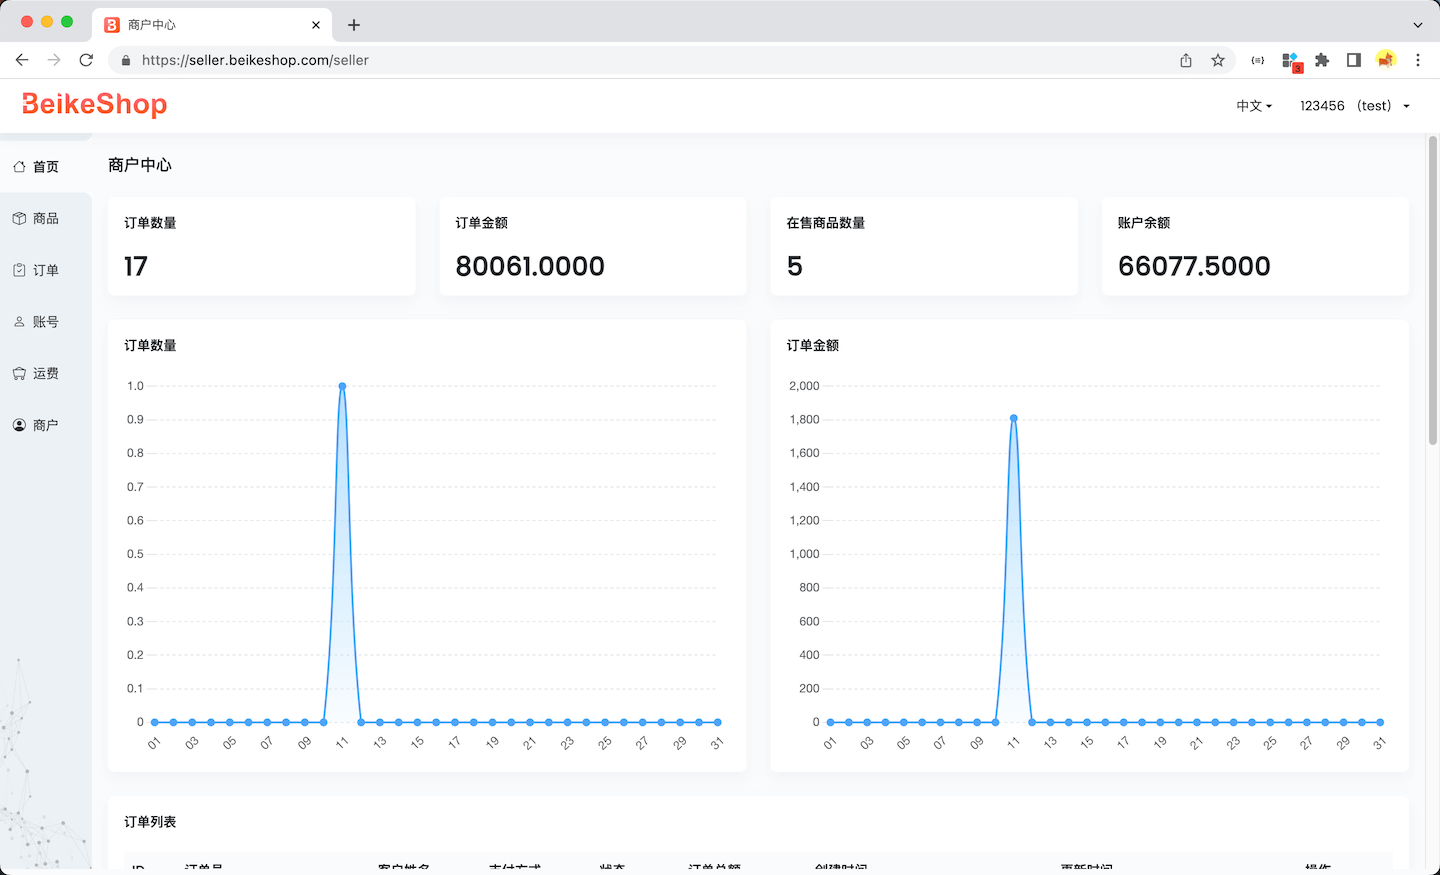Image resolution: width=1440 pixels, height=875 pixels.
Task: Open the 123456 (test) account dropdown
Action: coord(1355,106)
